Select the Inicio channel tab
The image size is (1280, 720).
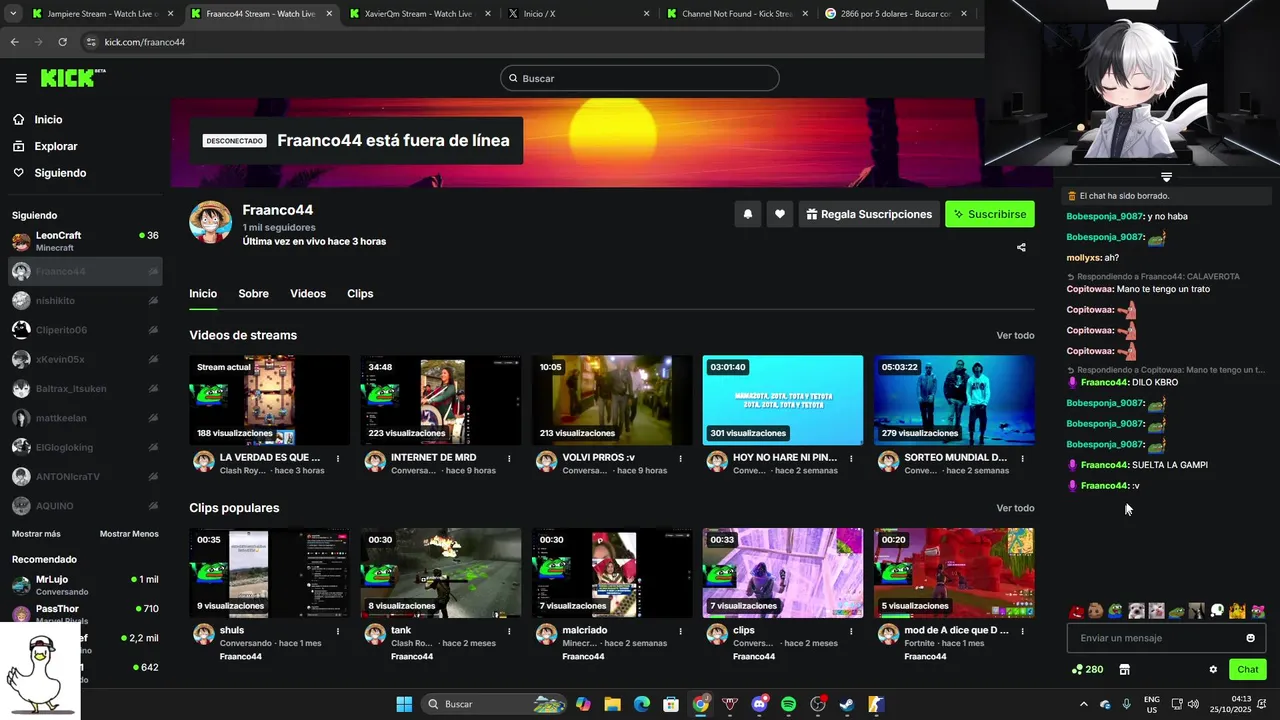click(203, 294)
